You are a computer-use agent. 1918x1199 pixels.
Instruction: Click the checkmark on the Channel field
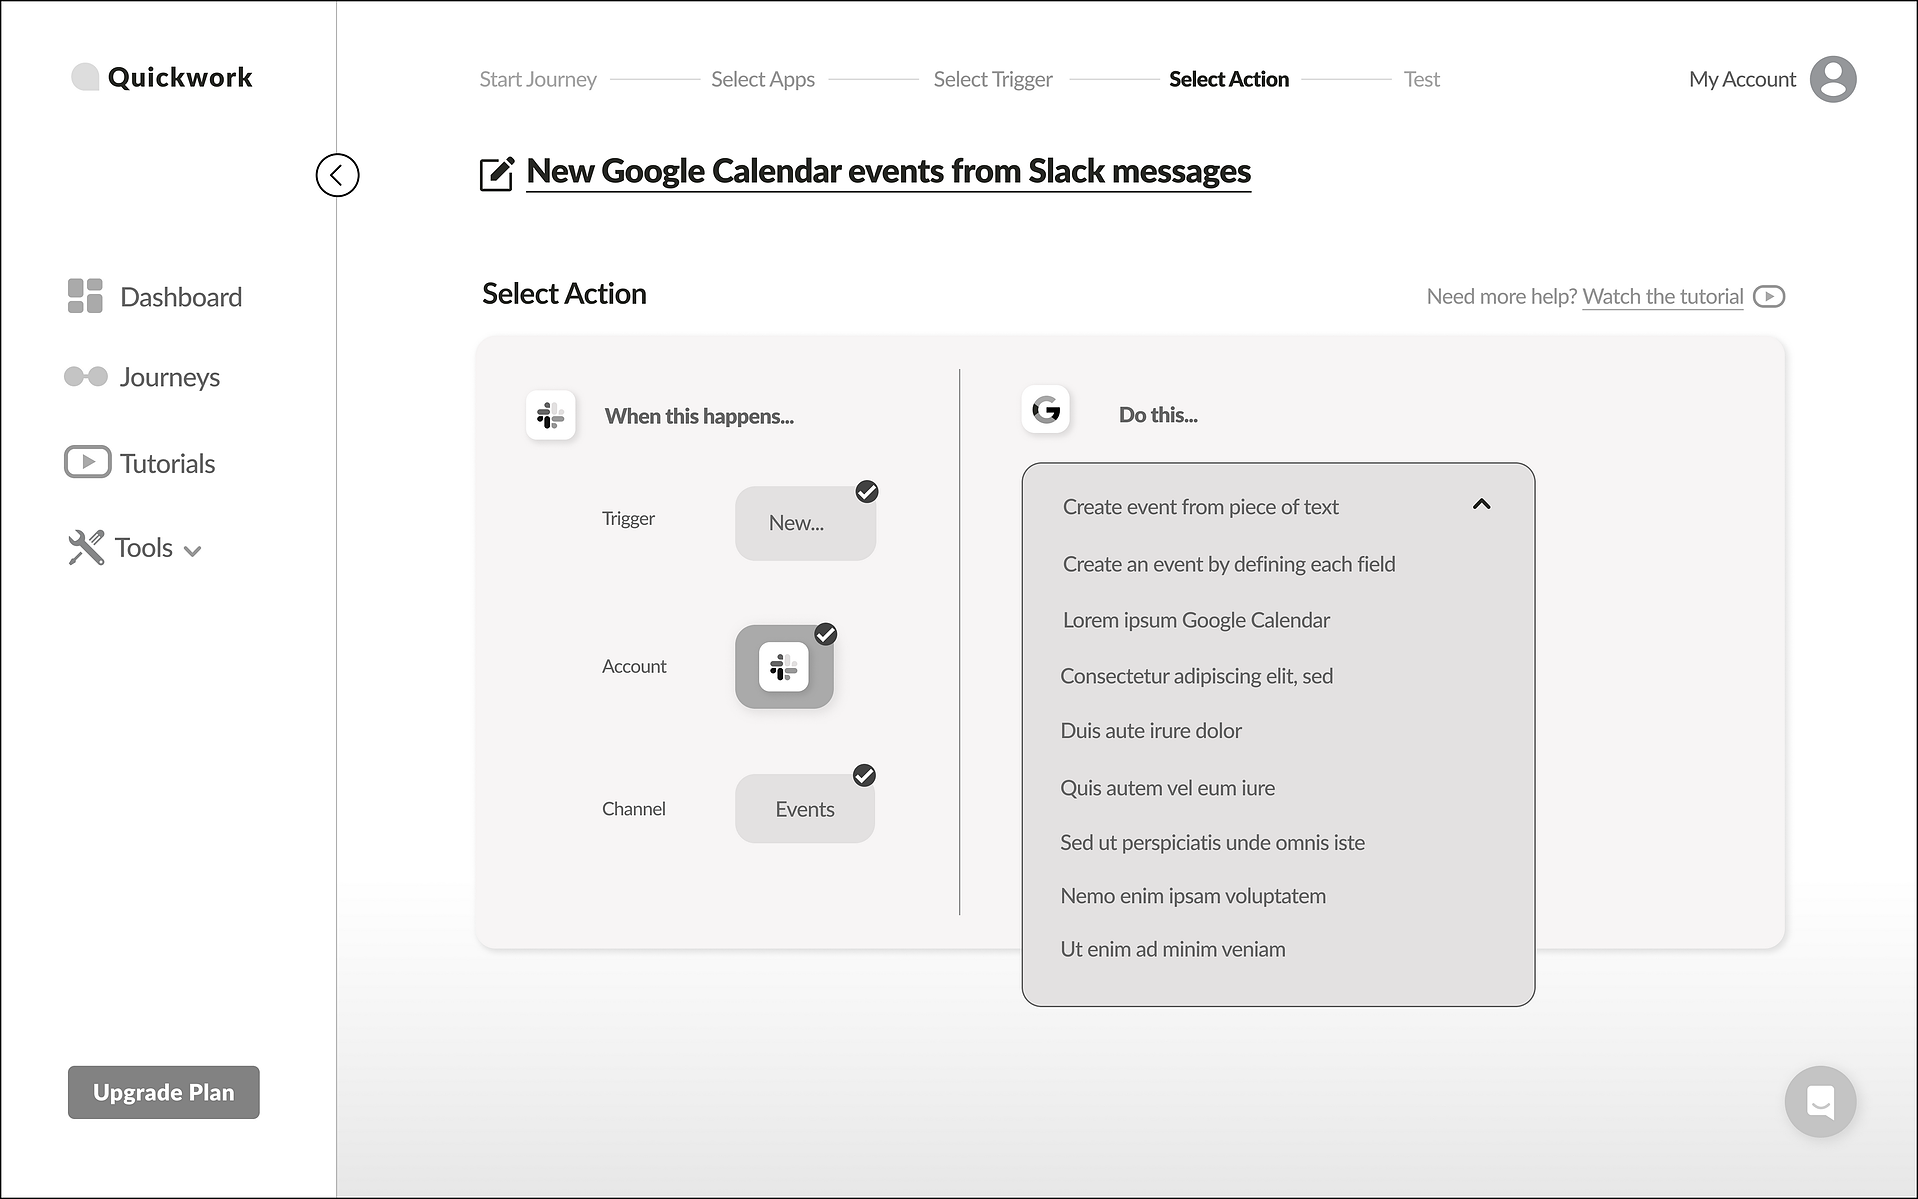pyautogui.click(x=864, y=776)
